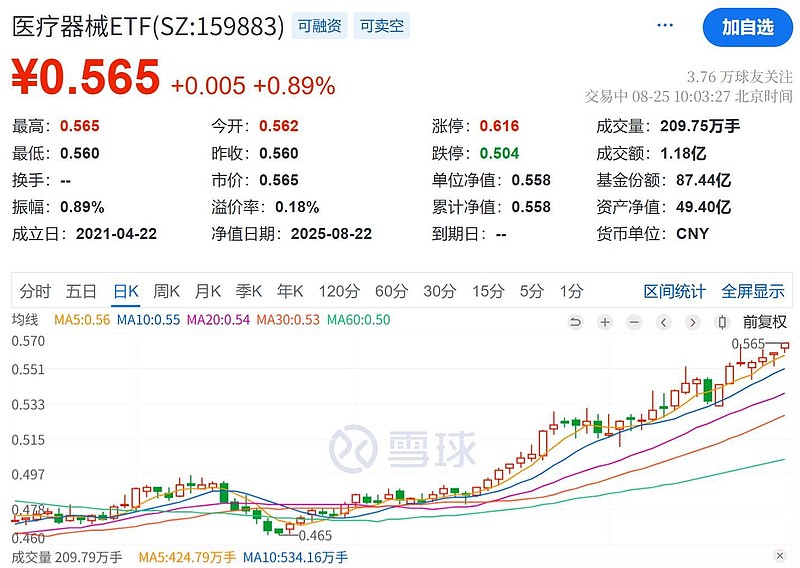Open the 前复权 adjustment dropdown
Viewport: 800px width, 568px height.
coord(764,322)
